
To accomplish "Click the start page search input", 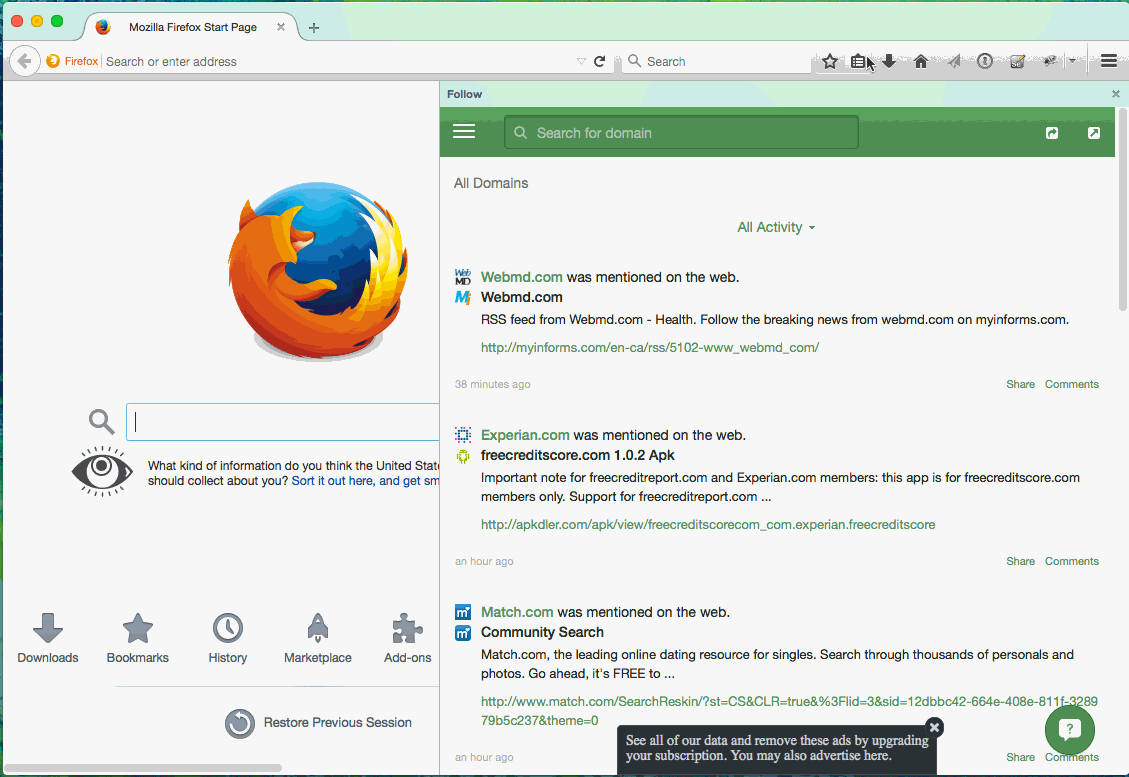I will click(x=282, y=422).
